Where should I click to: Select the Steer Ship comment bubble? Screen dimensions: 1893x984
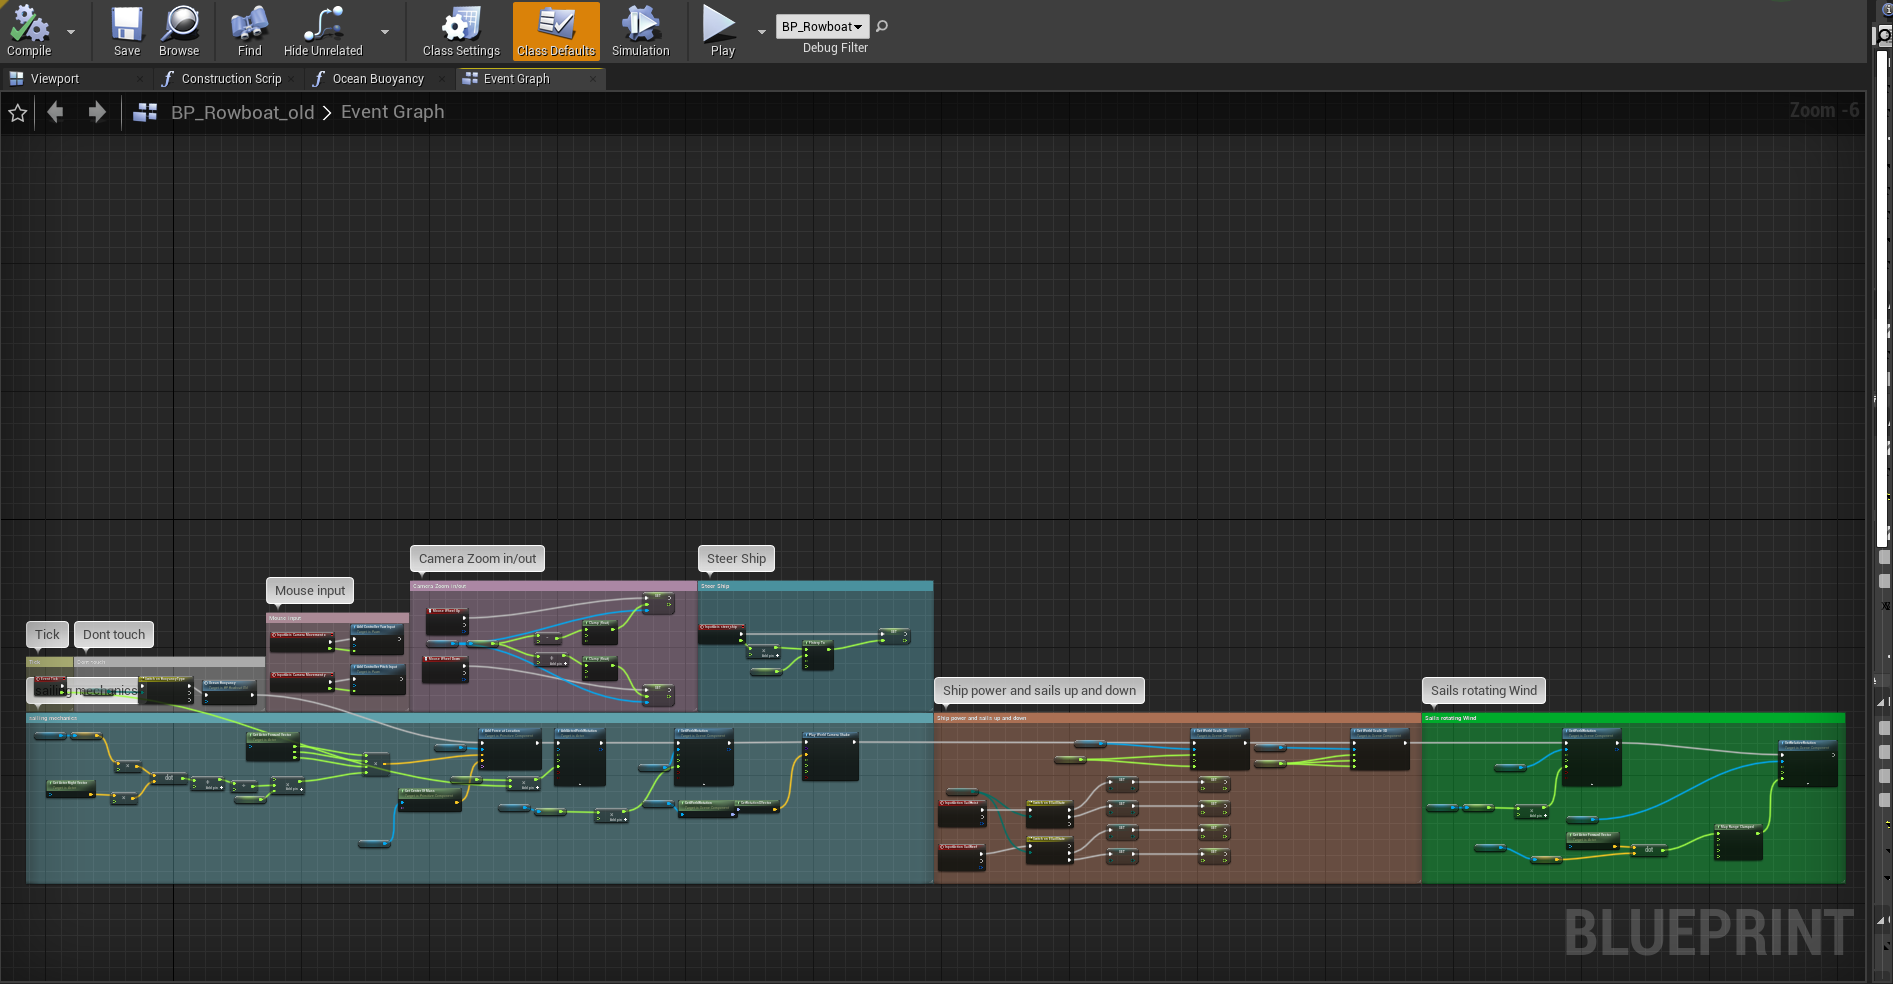click(x=736, y=559)
